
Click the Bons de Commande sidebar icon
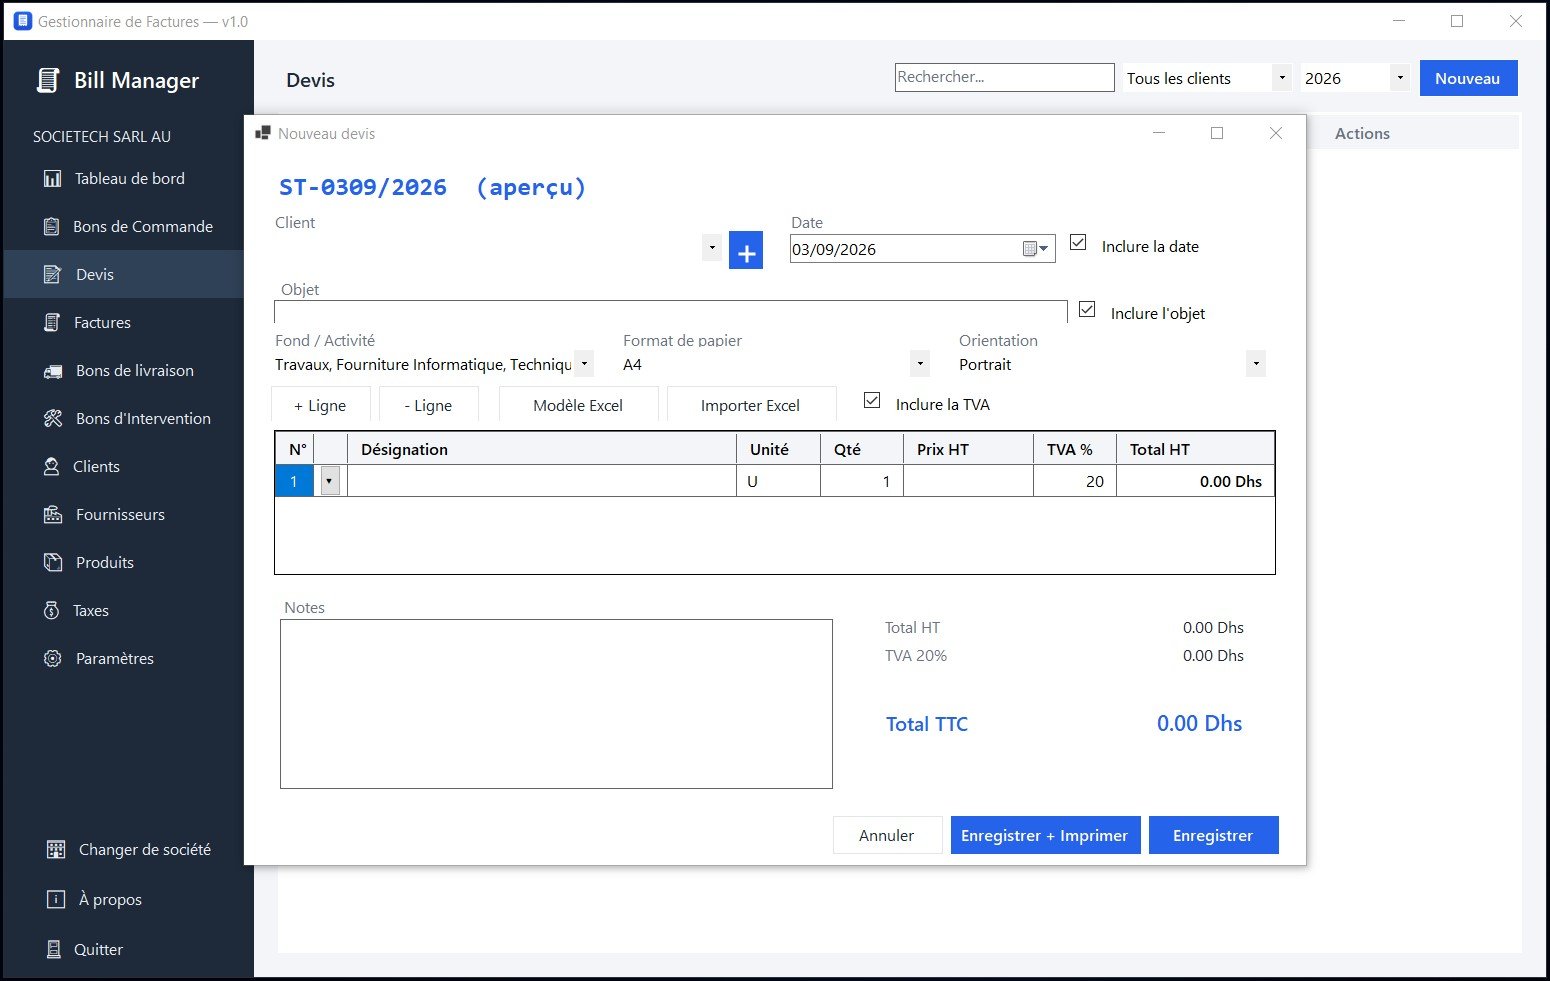coord(52,227)
